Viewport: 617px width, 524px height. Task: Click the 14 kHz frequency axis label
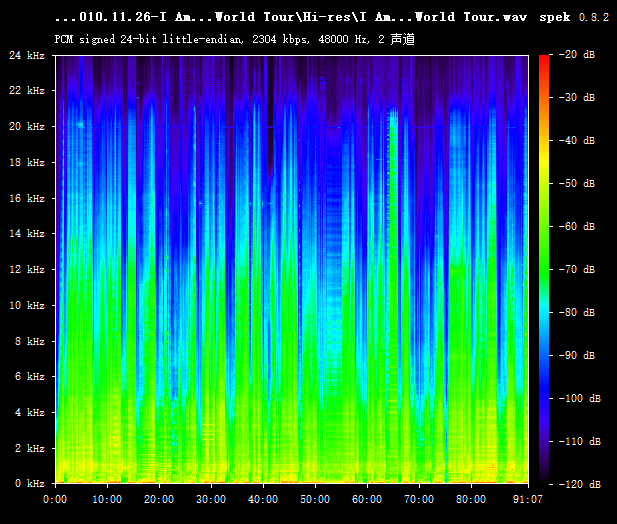27,234
